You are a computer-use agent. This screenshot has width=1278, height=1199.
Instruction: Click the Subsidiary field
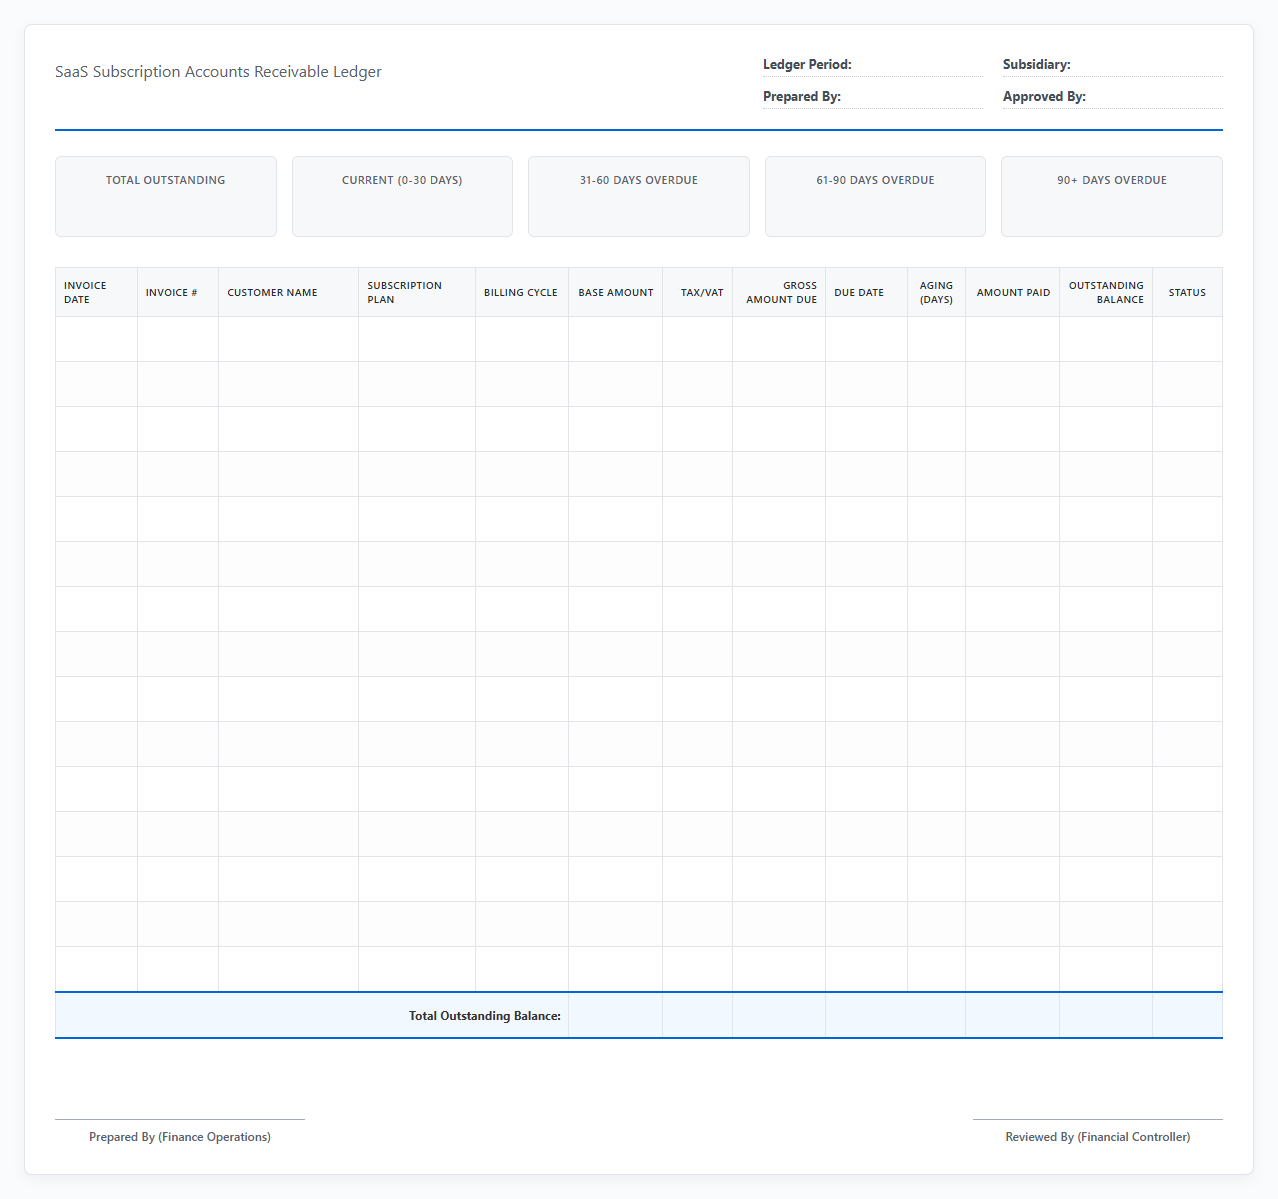[x=1112, y=64]
